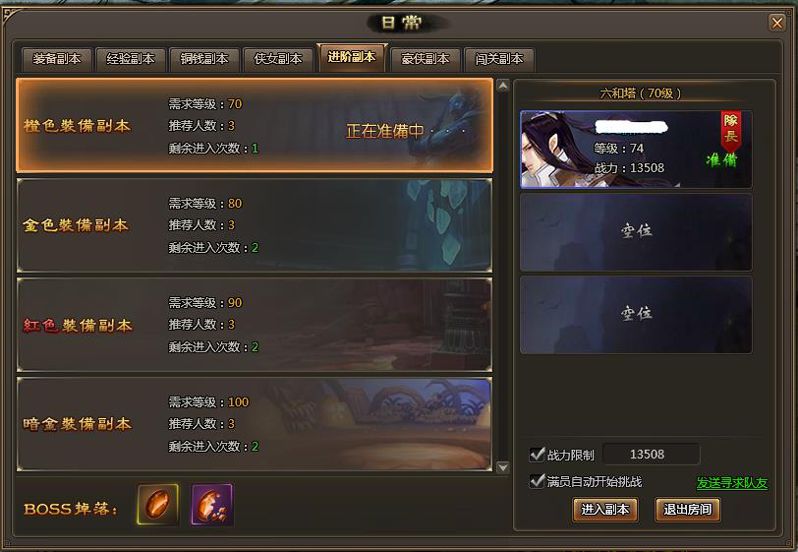Open the 铜钱副本 tab

205,60
